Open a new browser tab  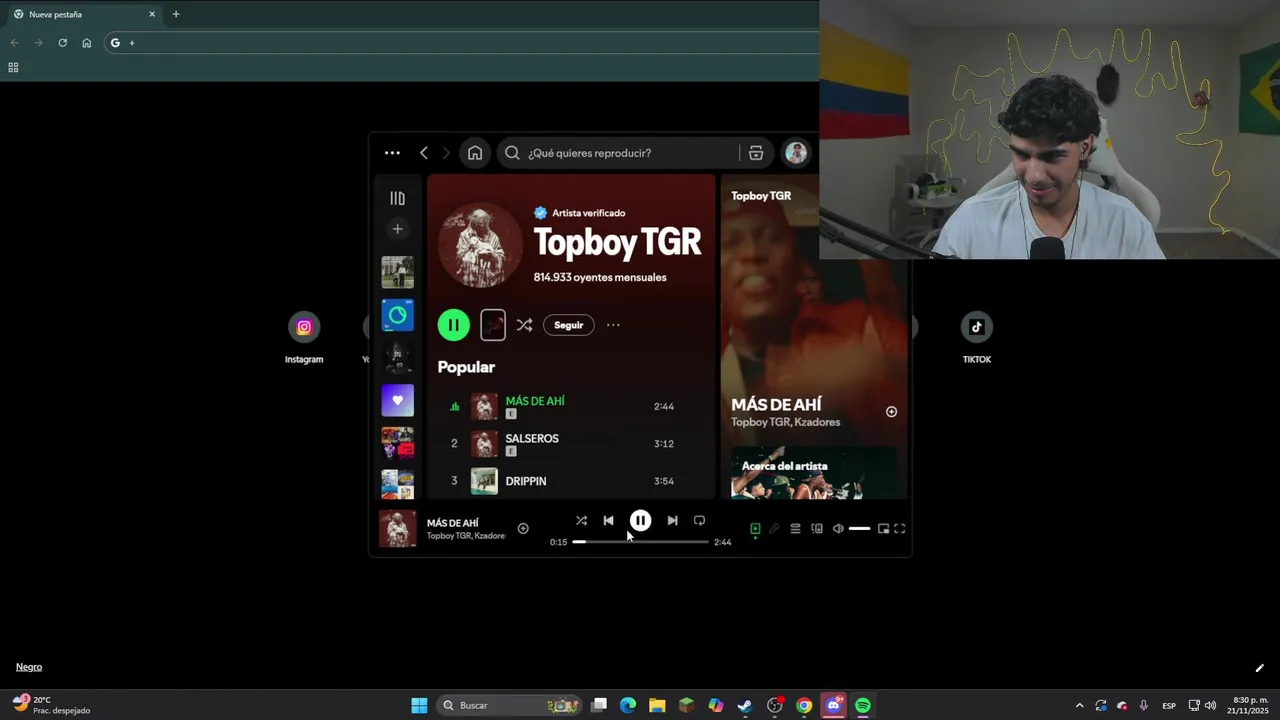(176, 14)
